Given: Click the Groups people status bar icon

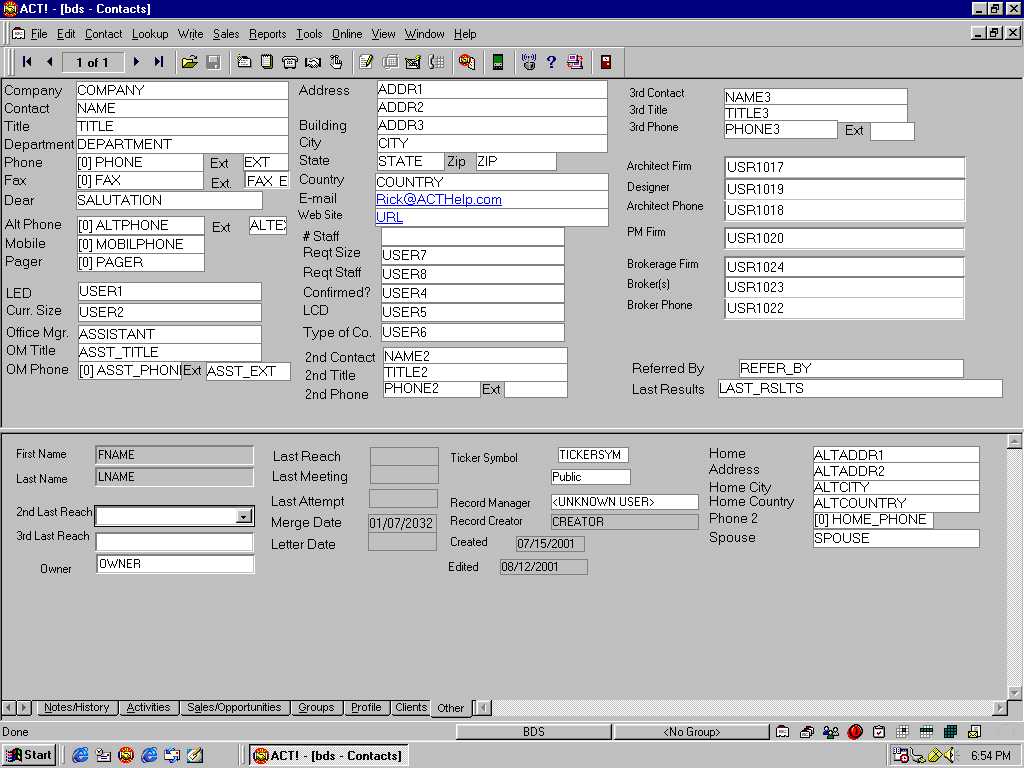Looking at the screenshot, I should pos(831,732).
